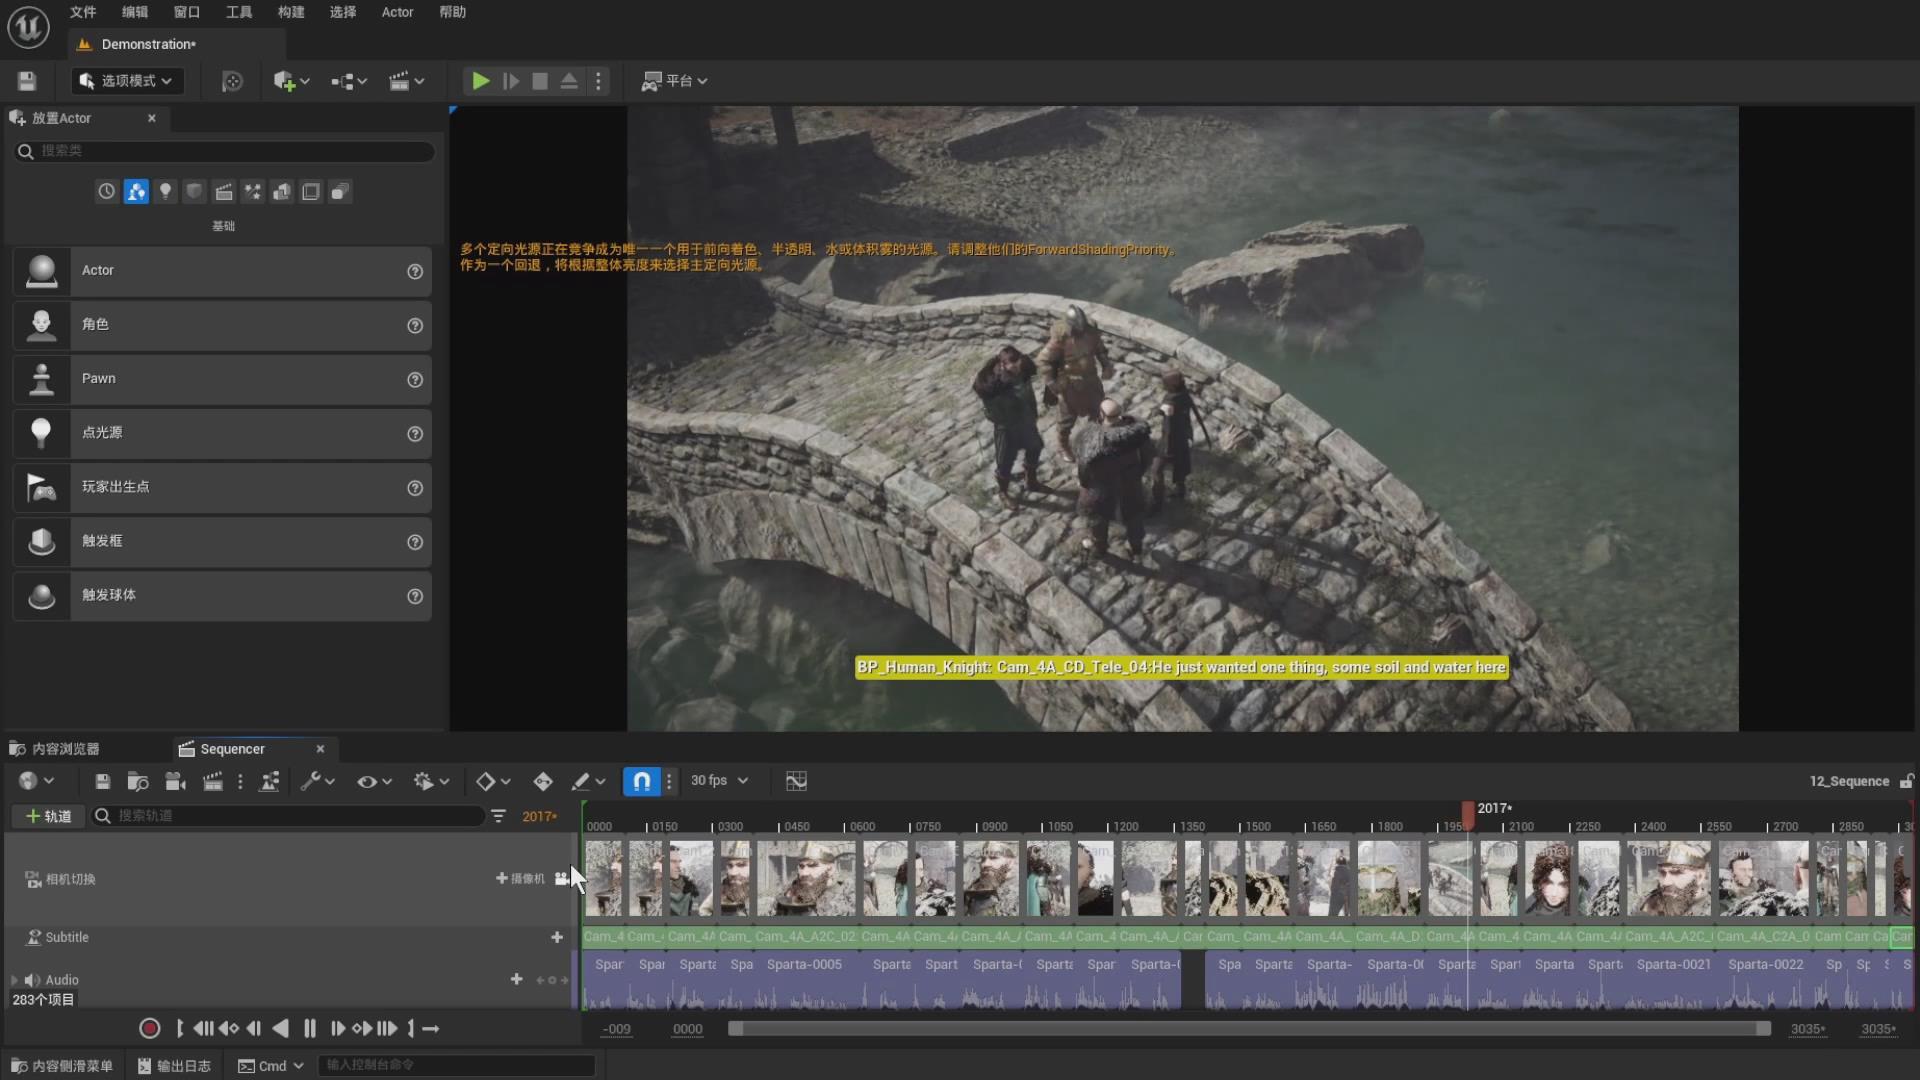Add section on Subtitle track with plus
The height and width of the screenshot is (1080, 1920).
click(x=557, y=937)
